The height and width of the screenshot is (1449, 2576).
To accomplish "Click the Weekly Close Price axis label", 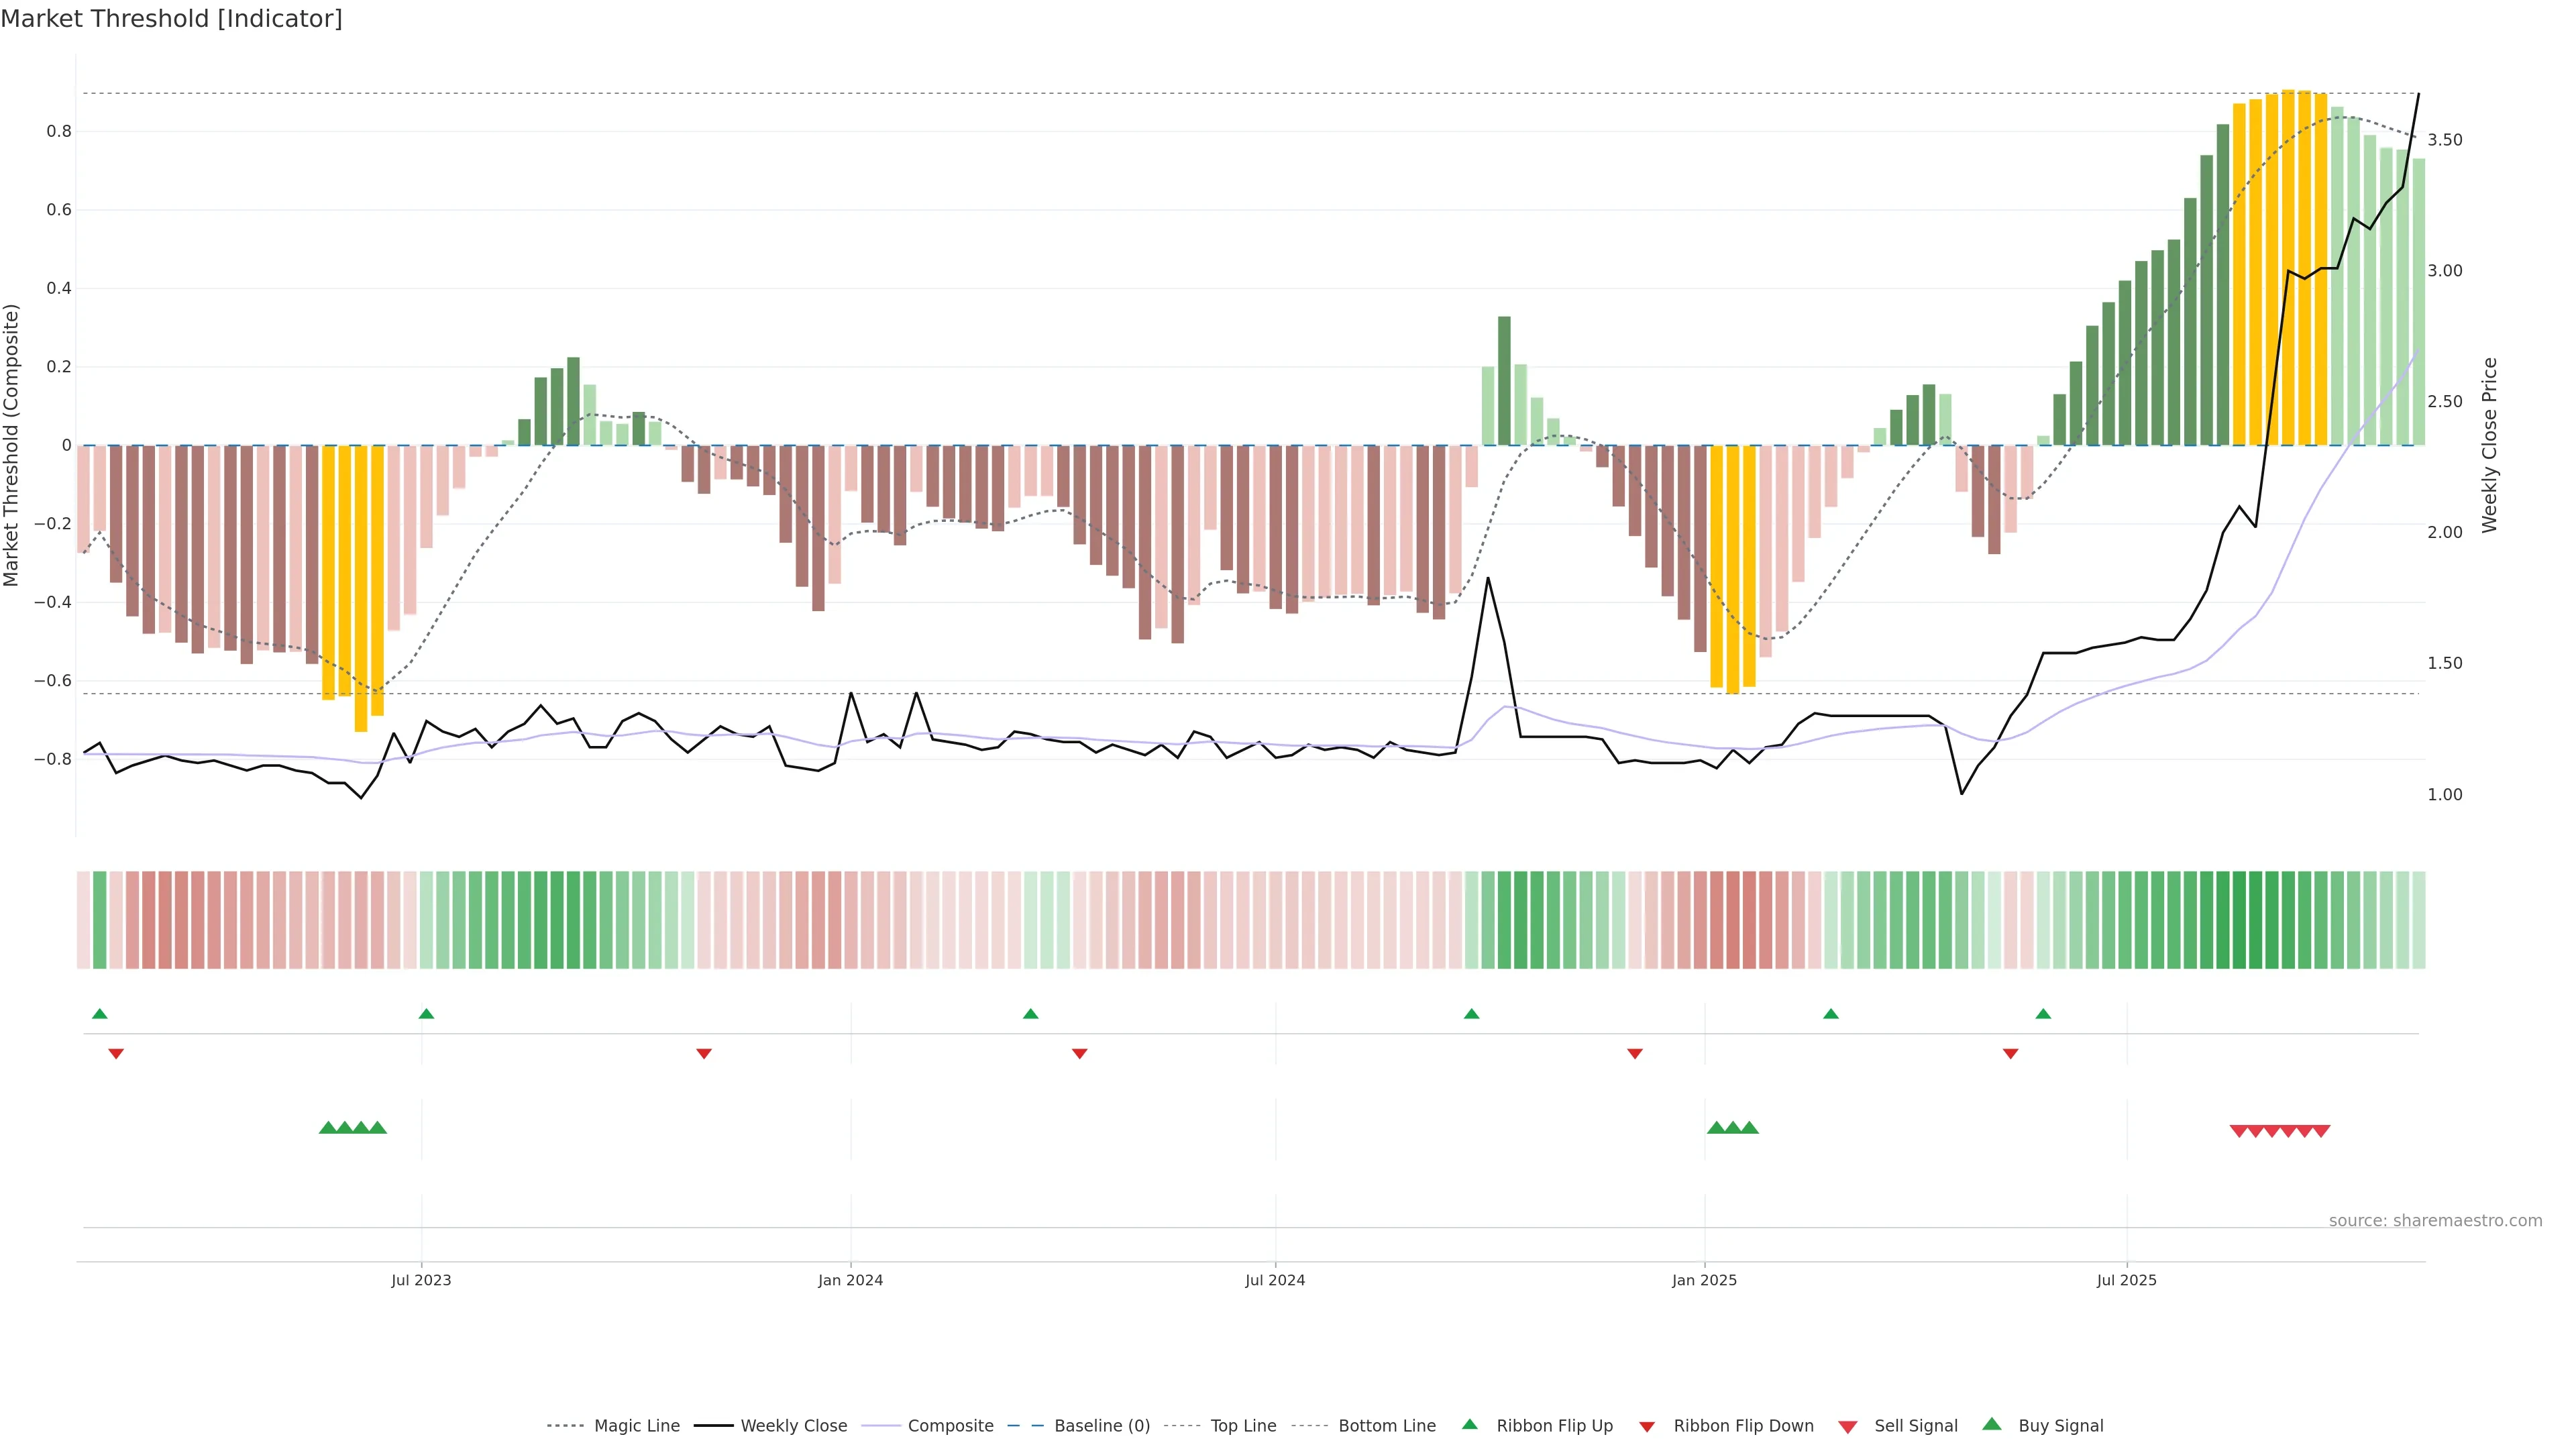I will [x=2489, y=445].
